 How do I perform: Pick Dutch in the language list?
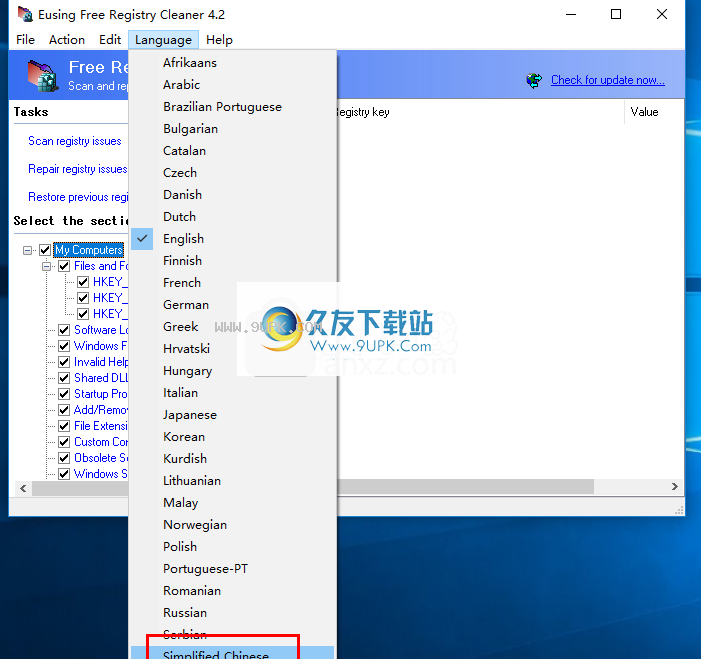tap(232, 217)
